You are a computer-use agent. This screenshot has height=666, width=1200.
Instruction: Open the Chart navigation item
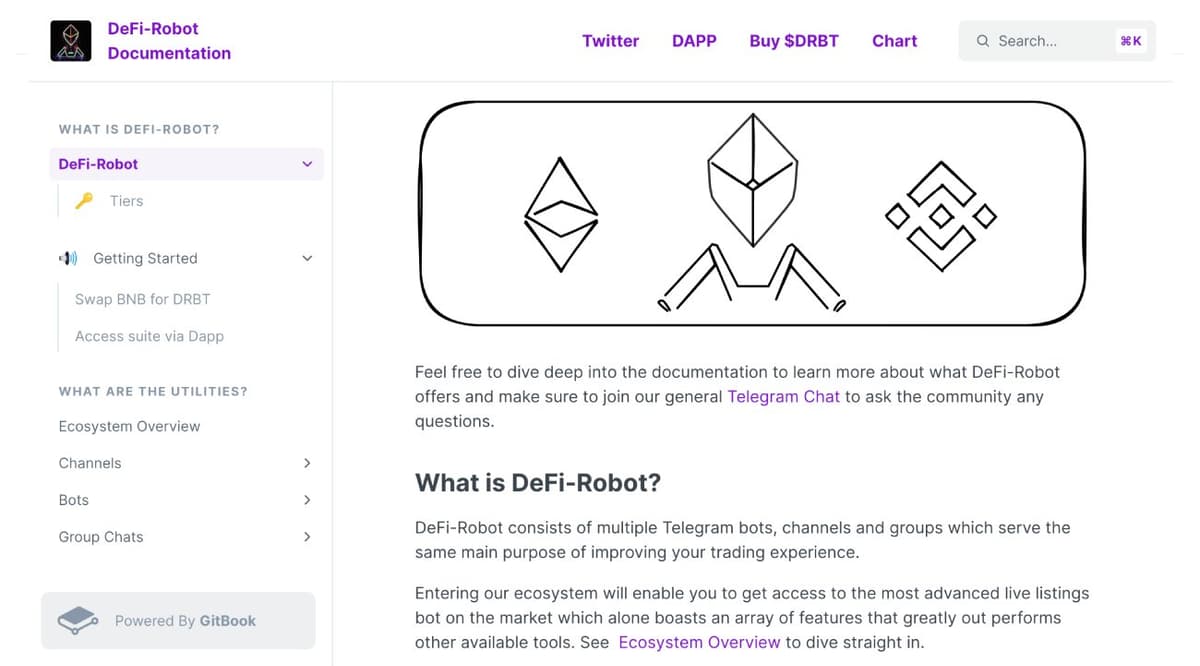[894, 41]
